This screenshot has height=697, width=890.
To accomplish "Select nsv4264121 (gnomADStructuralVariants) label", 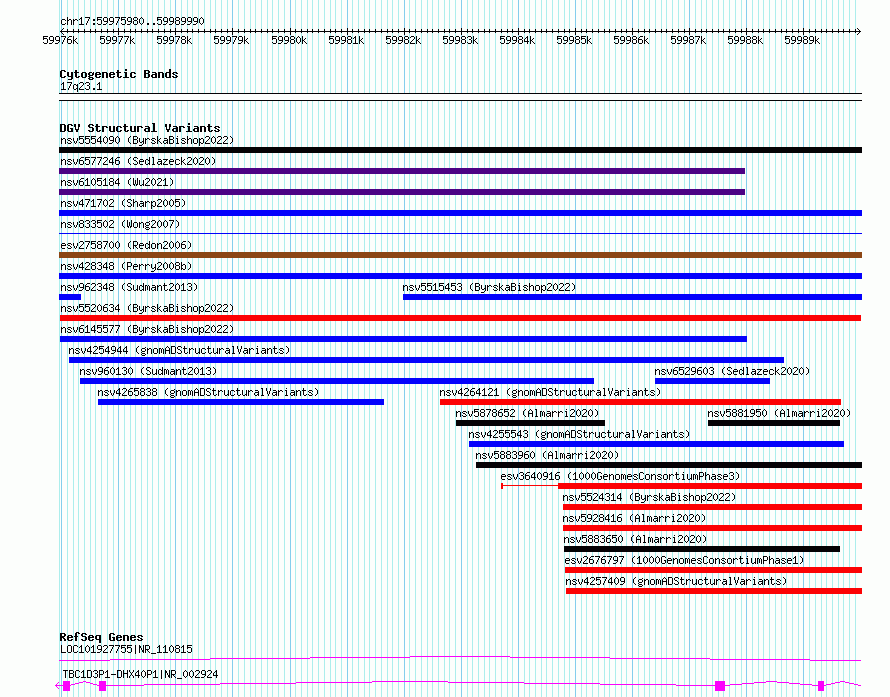I will click(x=550, y=392).
